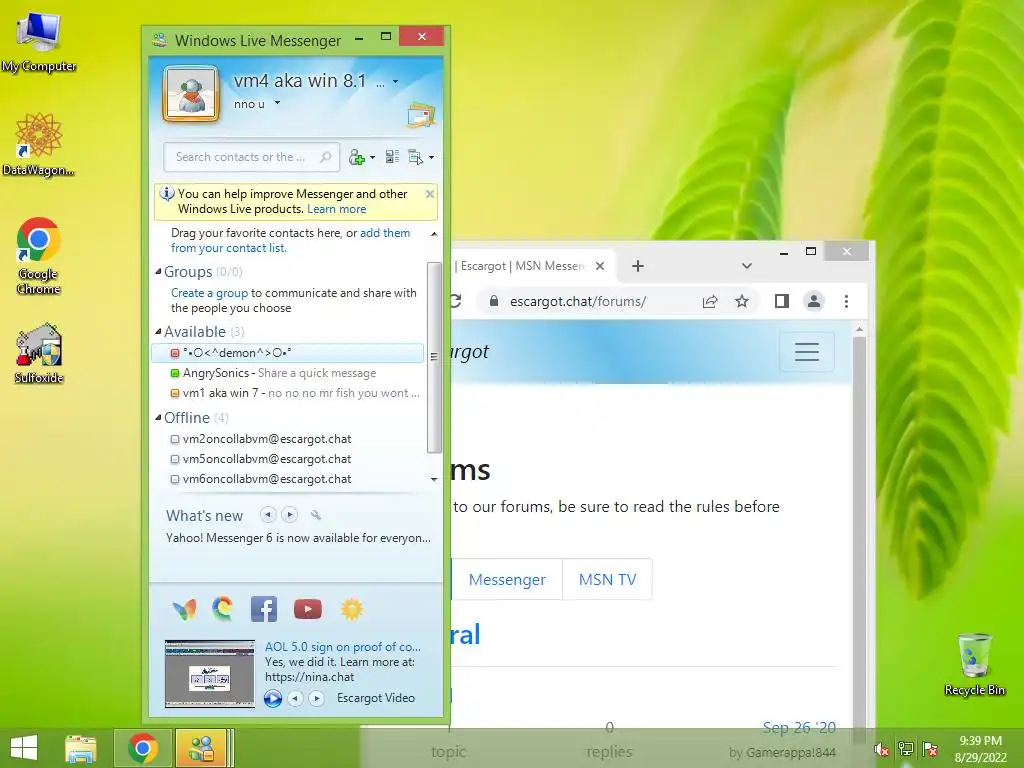Bookmark page with Chrome star icon
The image size is (1024, 768).
(x=742, y=301)
